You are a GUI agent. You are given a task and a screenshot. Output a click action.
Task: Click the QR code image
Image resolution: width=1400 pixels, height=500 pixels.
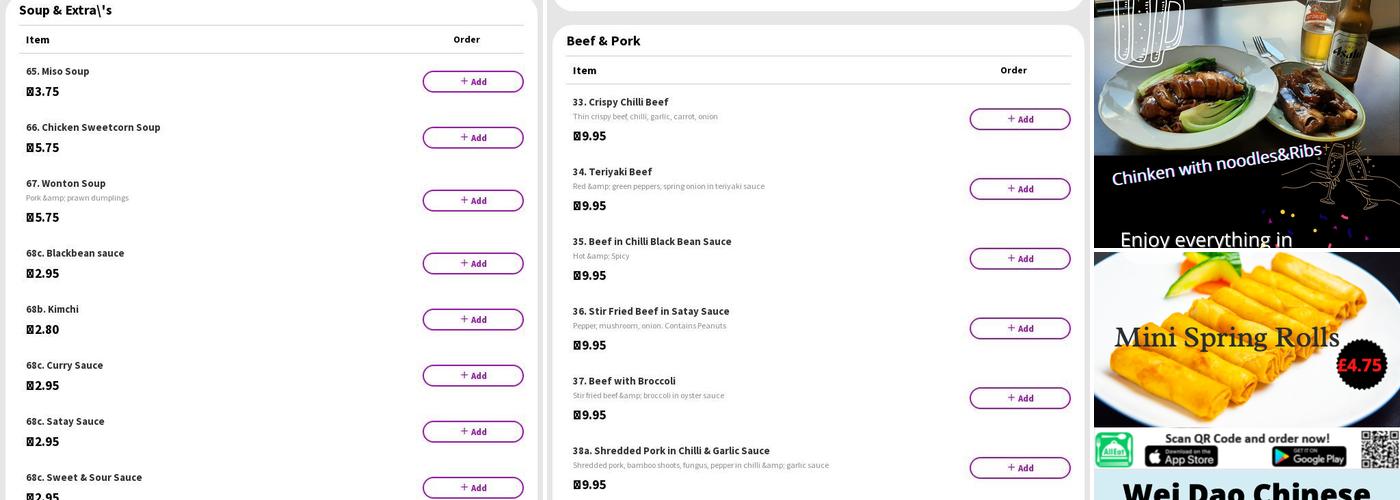click(1379, 449)
